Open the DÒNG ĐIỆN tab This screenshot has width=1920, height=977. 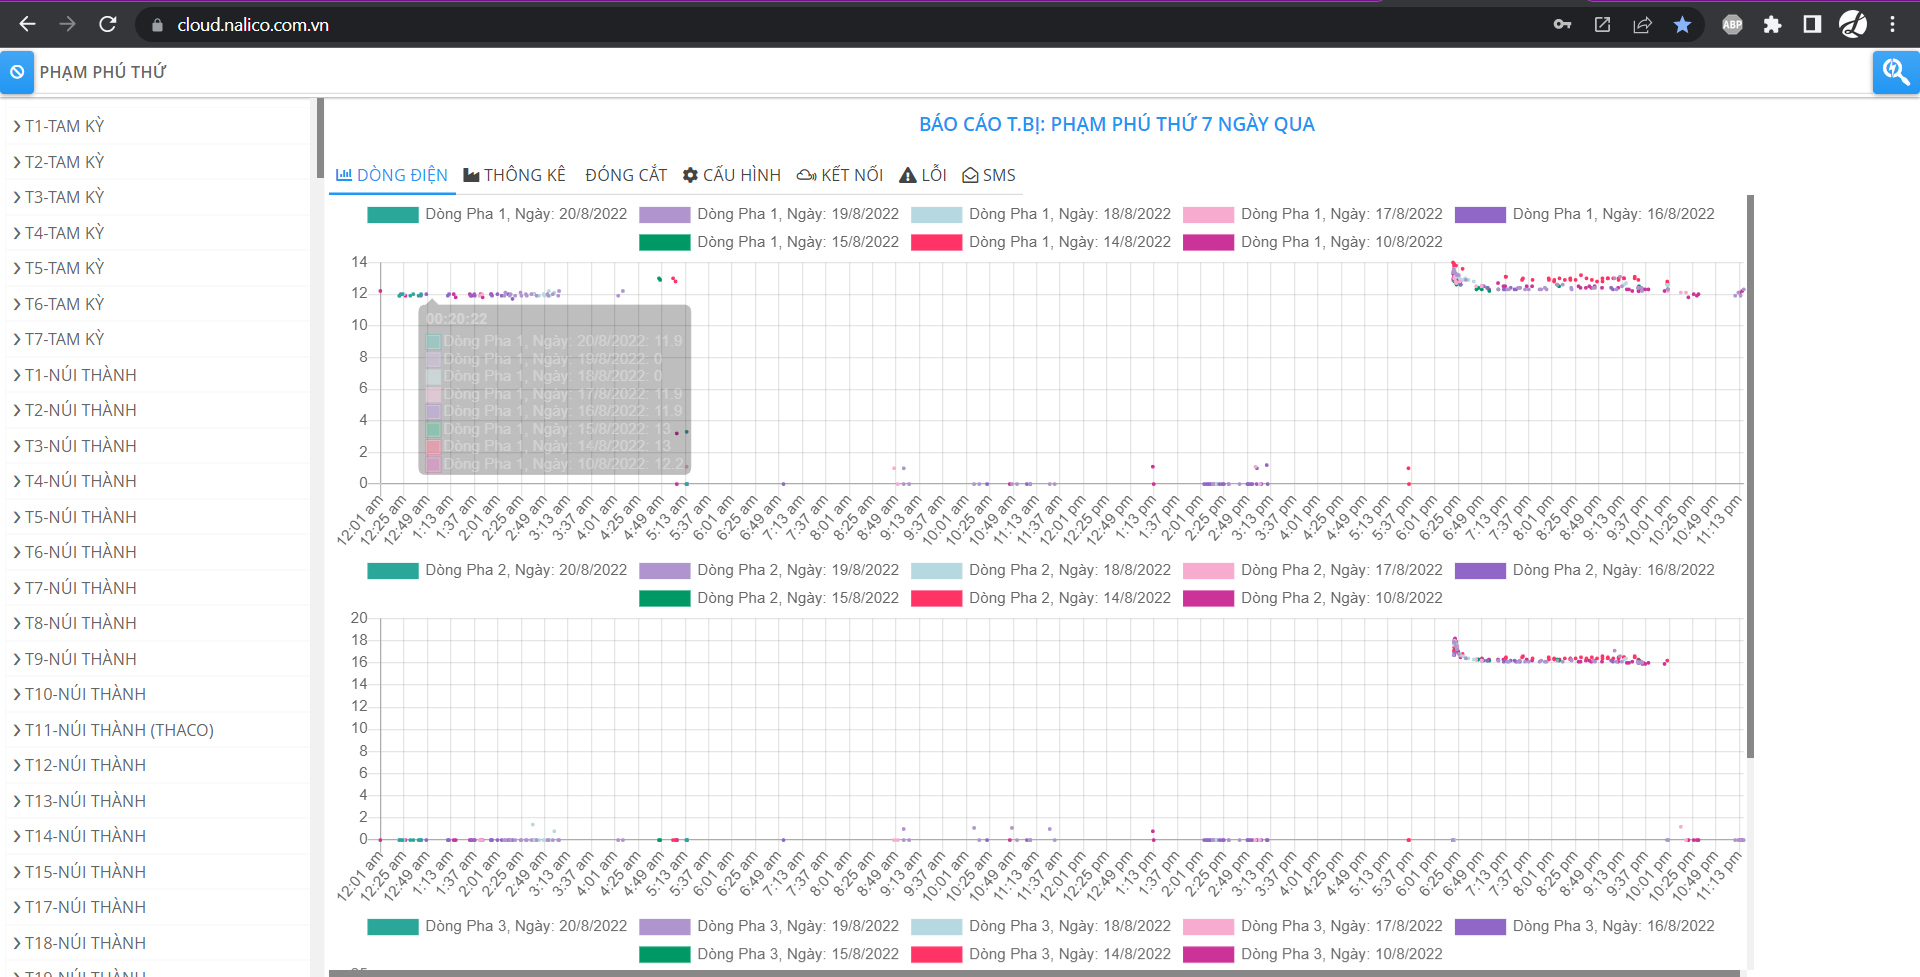[392, 175]
